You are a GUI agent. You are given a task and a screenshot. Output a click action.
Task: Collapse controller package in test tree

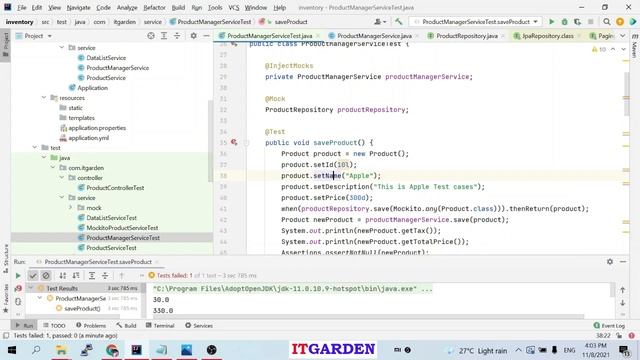[62, 178]
